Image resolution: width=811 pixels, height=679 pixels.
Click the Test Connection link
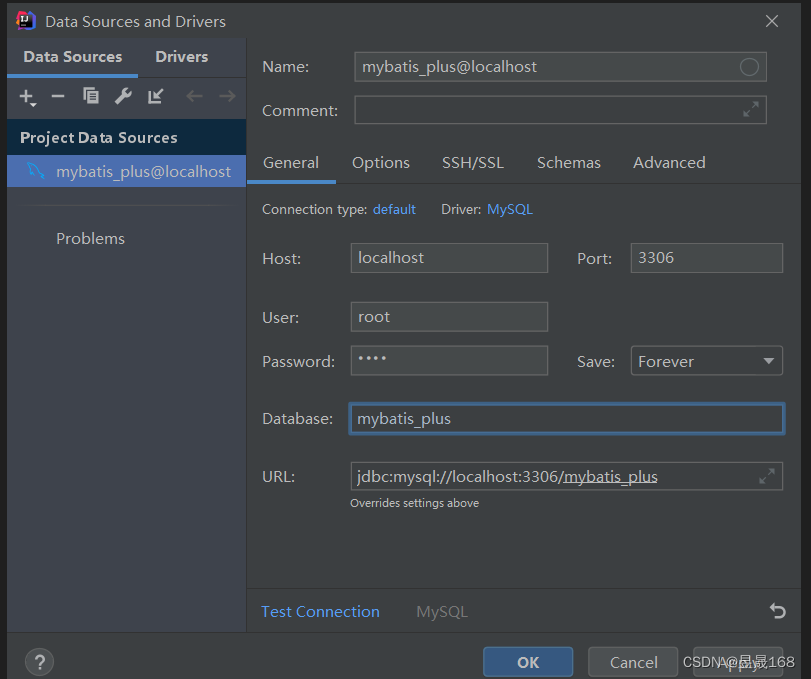320,612
